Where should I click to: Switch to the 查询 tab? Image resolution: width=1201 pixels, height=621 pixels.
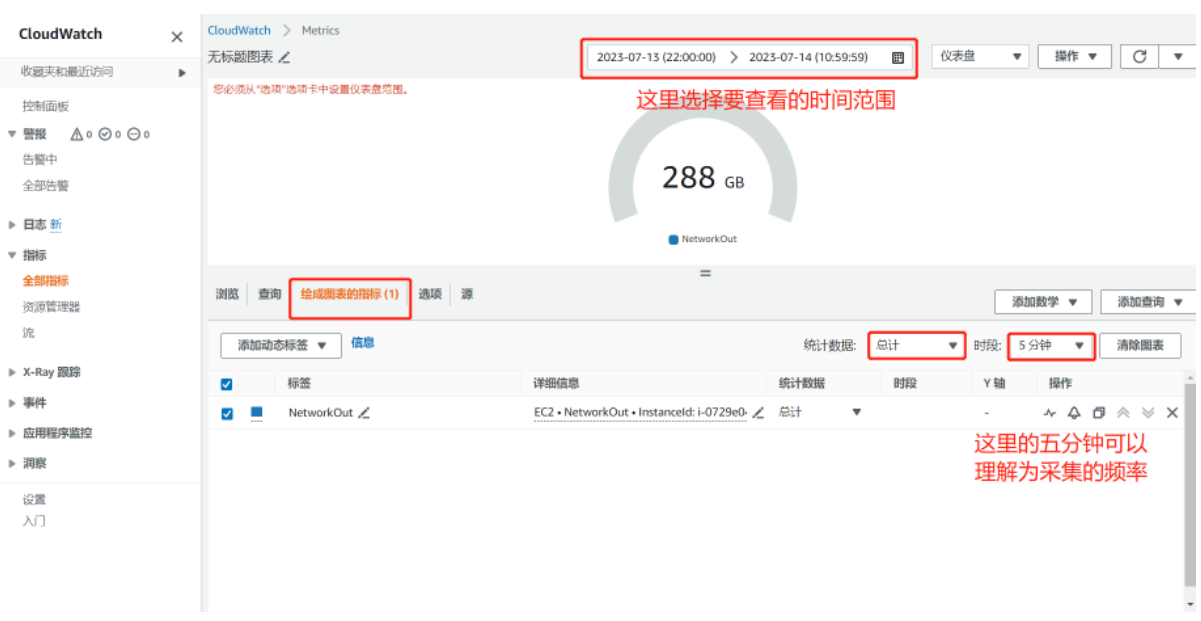pos(269,294)
